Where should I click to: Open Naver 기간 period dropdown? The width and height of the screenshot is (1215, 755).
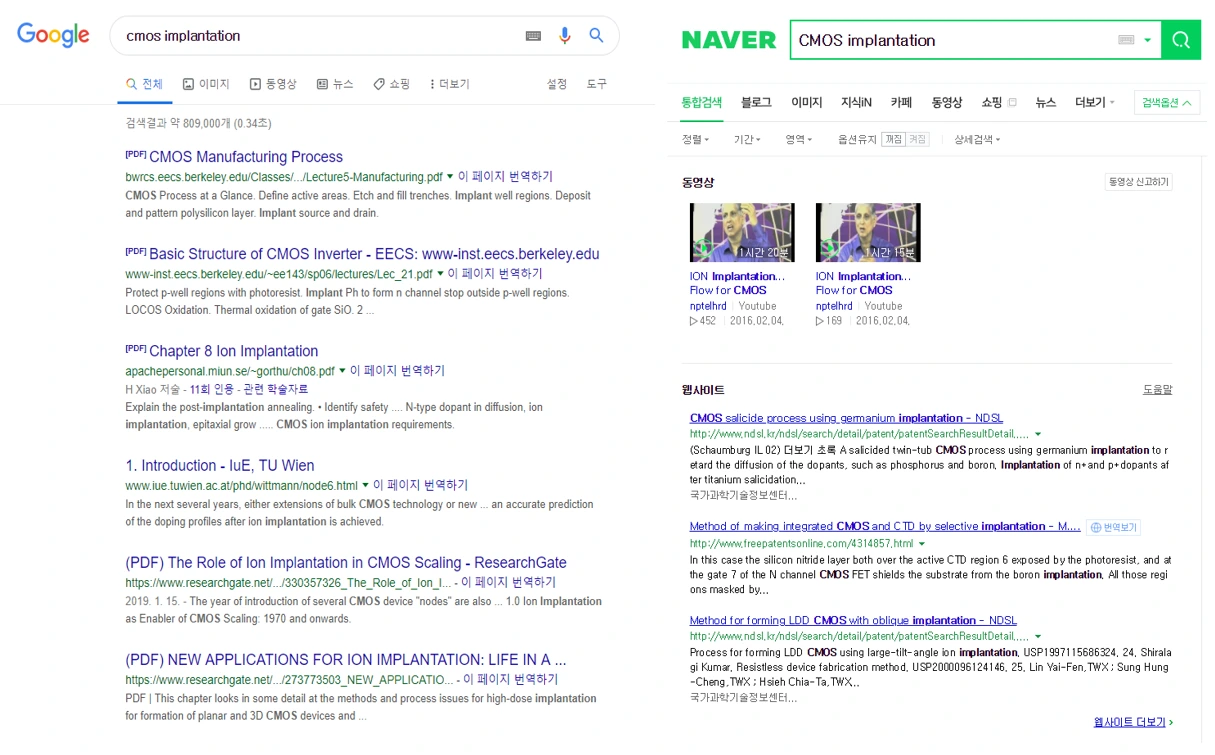pyautogui.click(x=747, y=139)
